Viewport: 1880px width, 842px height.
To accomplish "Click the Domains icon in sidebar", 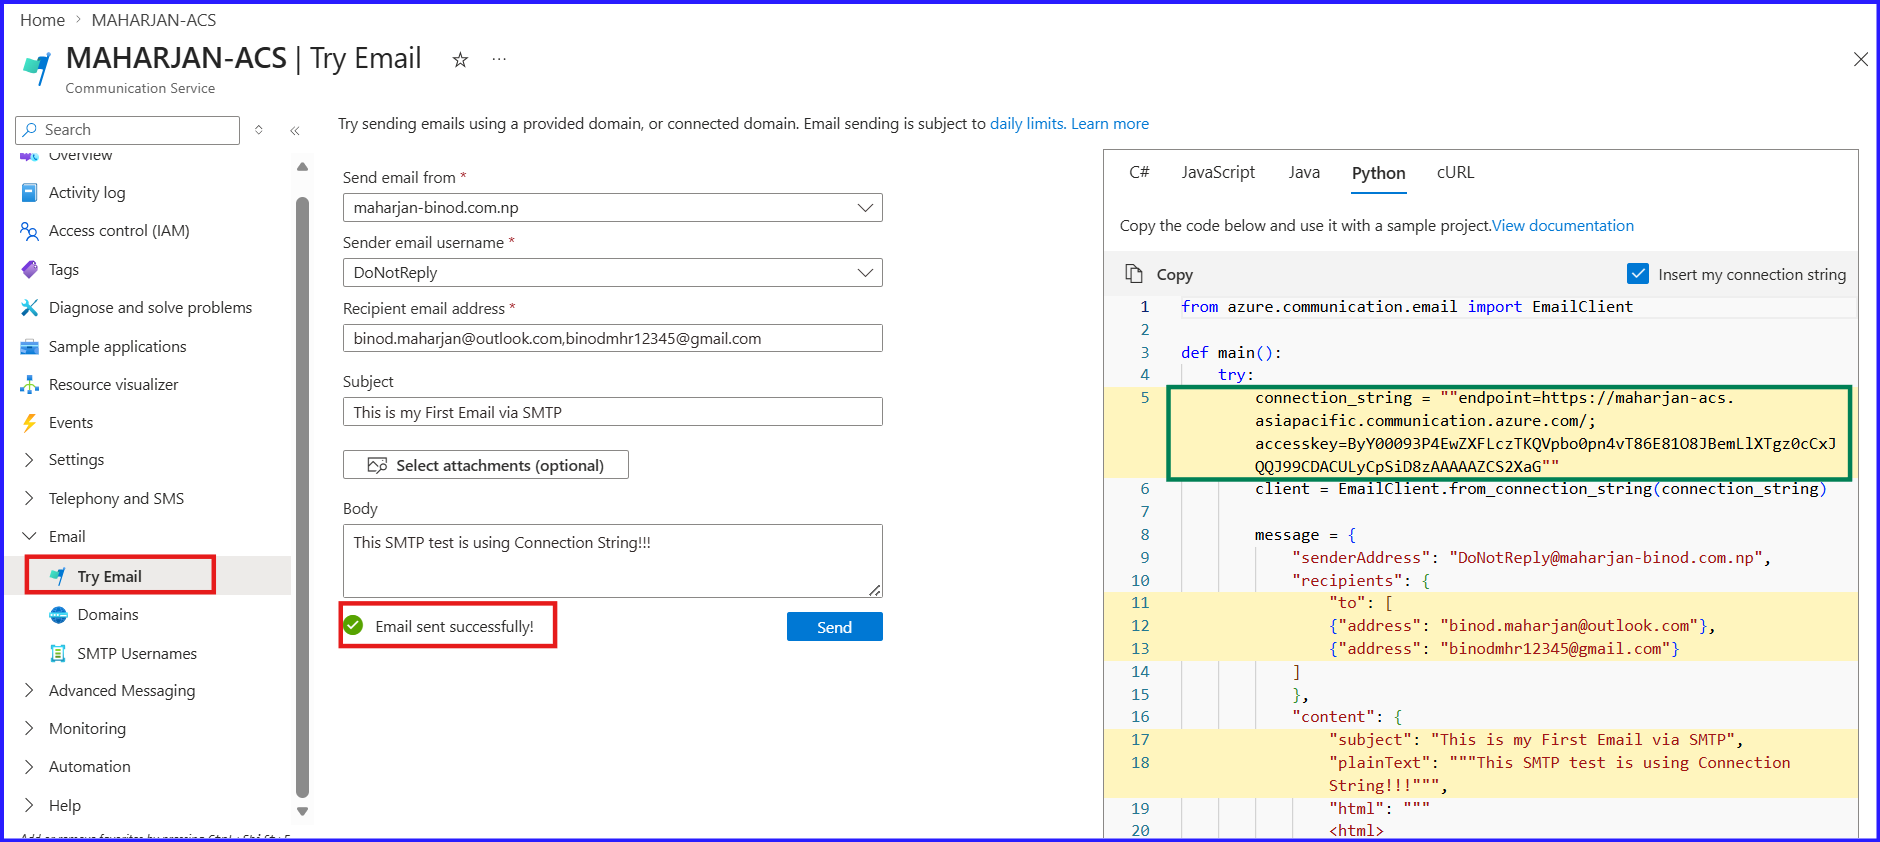I will pos(58,615).
